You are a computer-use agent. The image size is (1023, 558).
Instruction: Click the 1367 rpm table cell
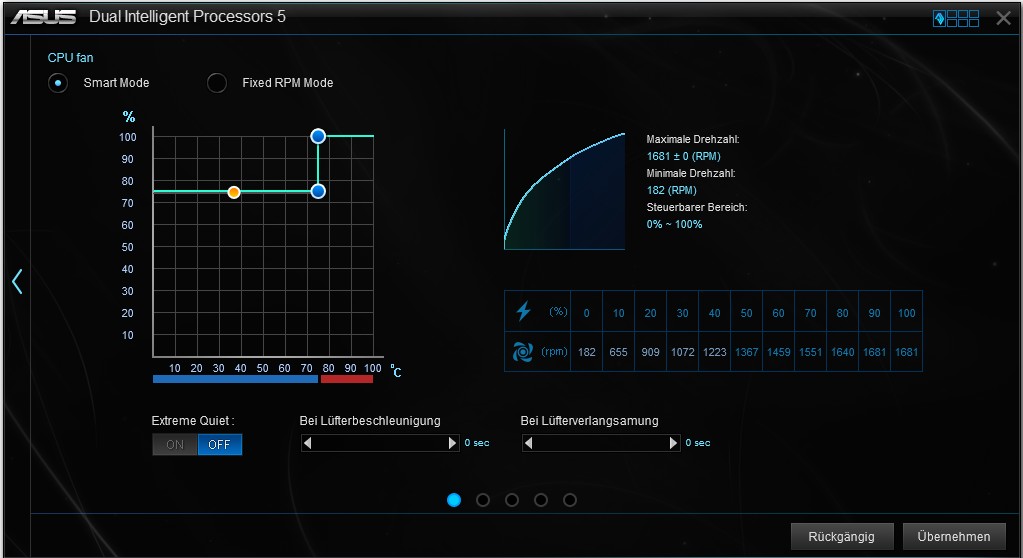click(x=746, y=352)
